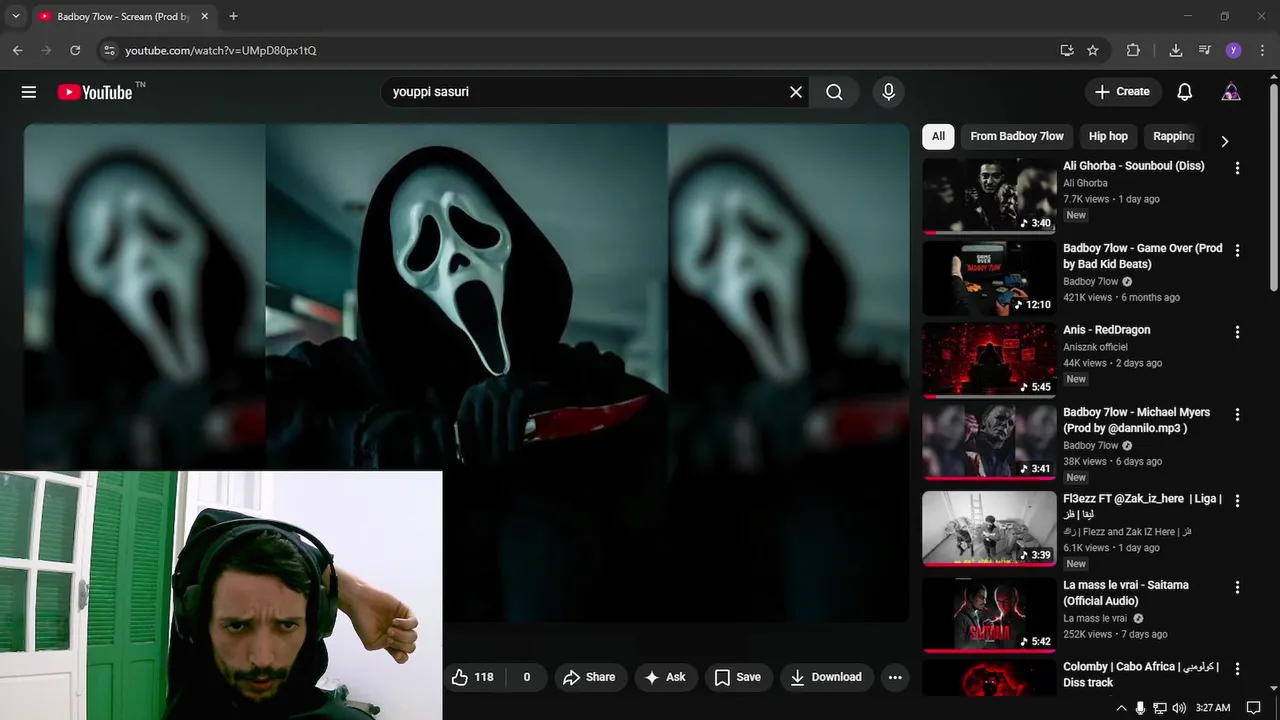This screenshot has width=1280, height=720.
Task: Bookmark this tab with the star
Action: click(1093, 50)
